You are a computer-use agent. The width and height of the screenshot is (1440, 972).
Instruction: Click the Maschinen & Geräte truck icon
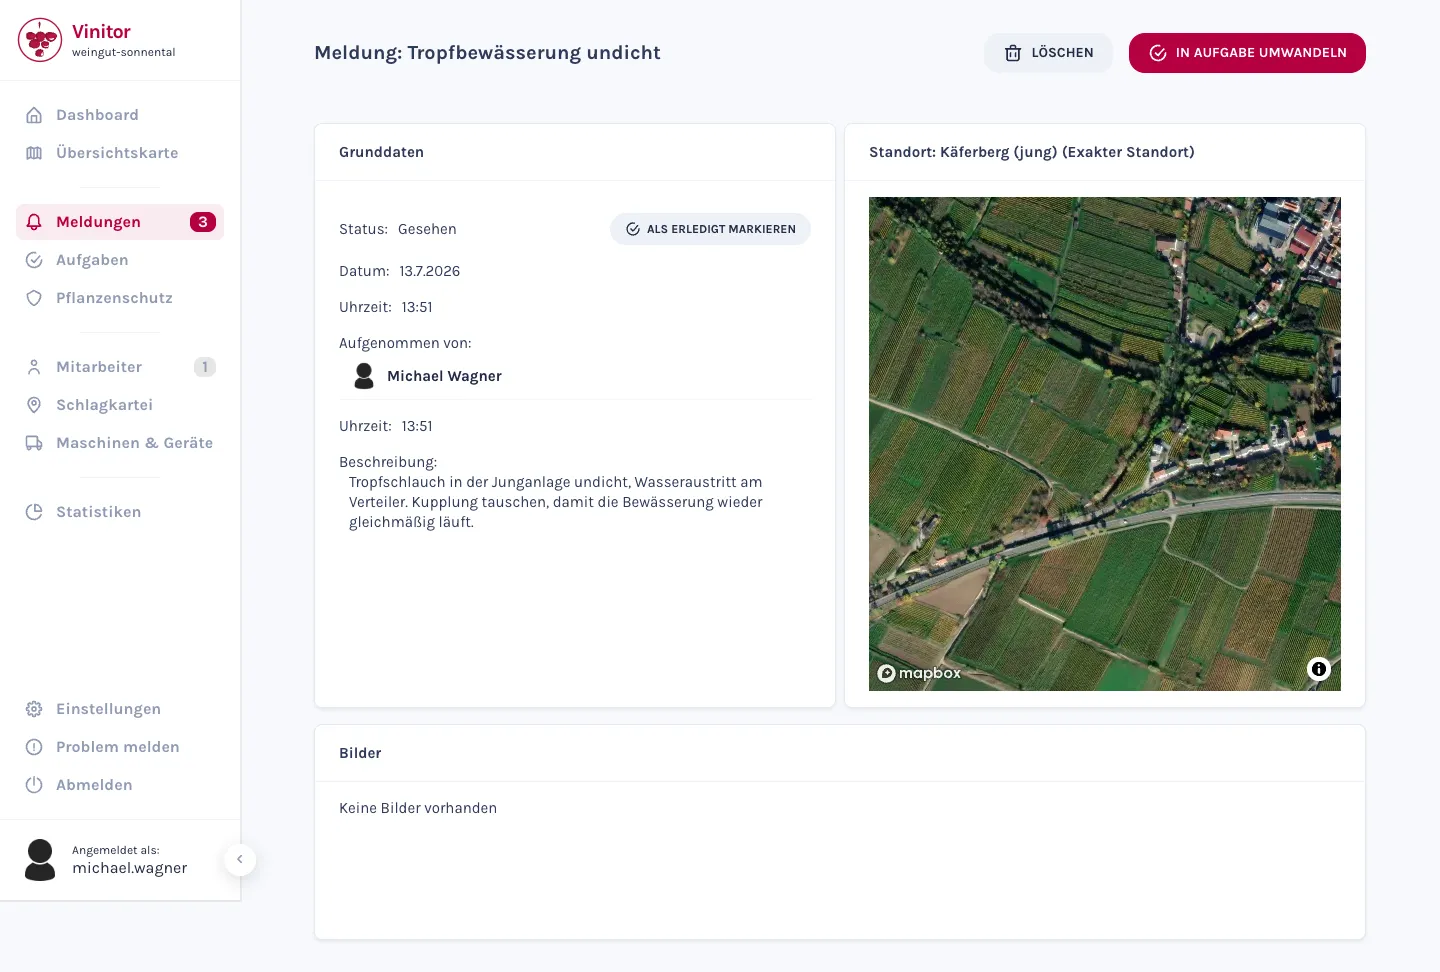click(x=34, y=443)
